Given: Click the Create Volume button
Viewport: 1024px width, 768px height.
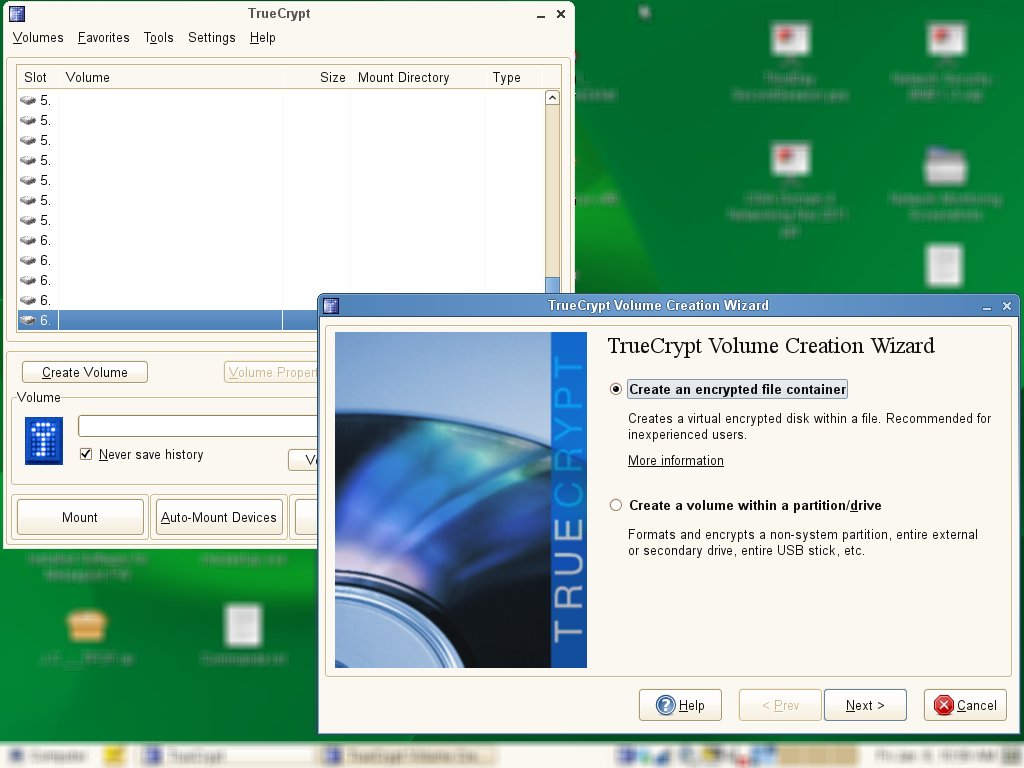Looking at the screenshot, I should pyautogui.click(x=84, y=371).
